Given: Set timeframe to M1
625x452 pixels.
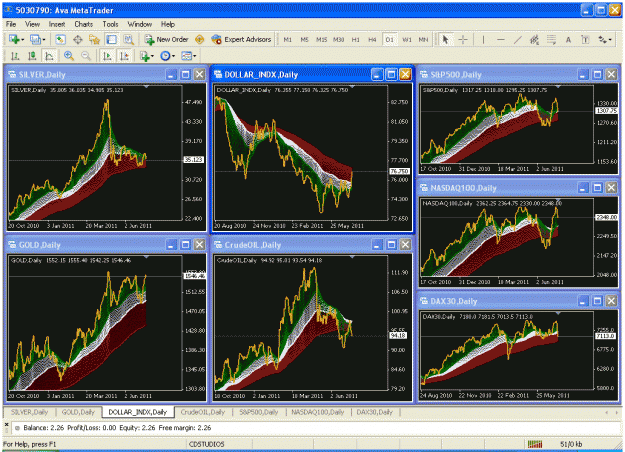Looking at the screenshot, I should click(287, 39).
